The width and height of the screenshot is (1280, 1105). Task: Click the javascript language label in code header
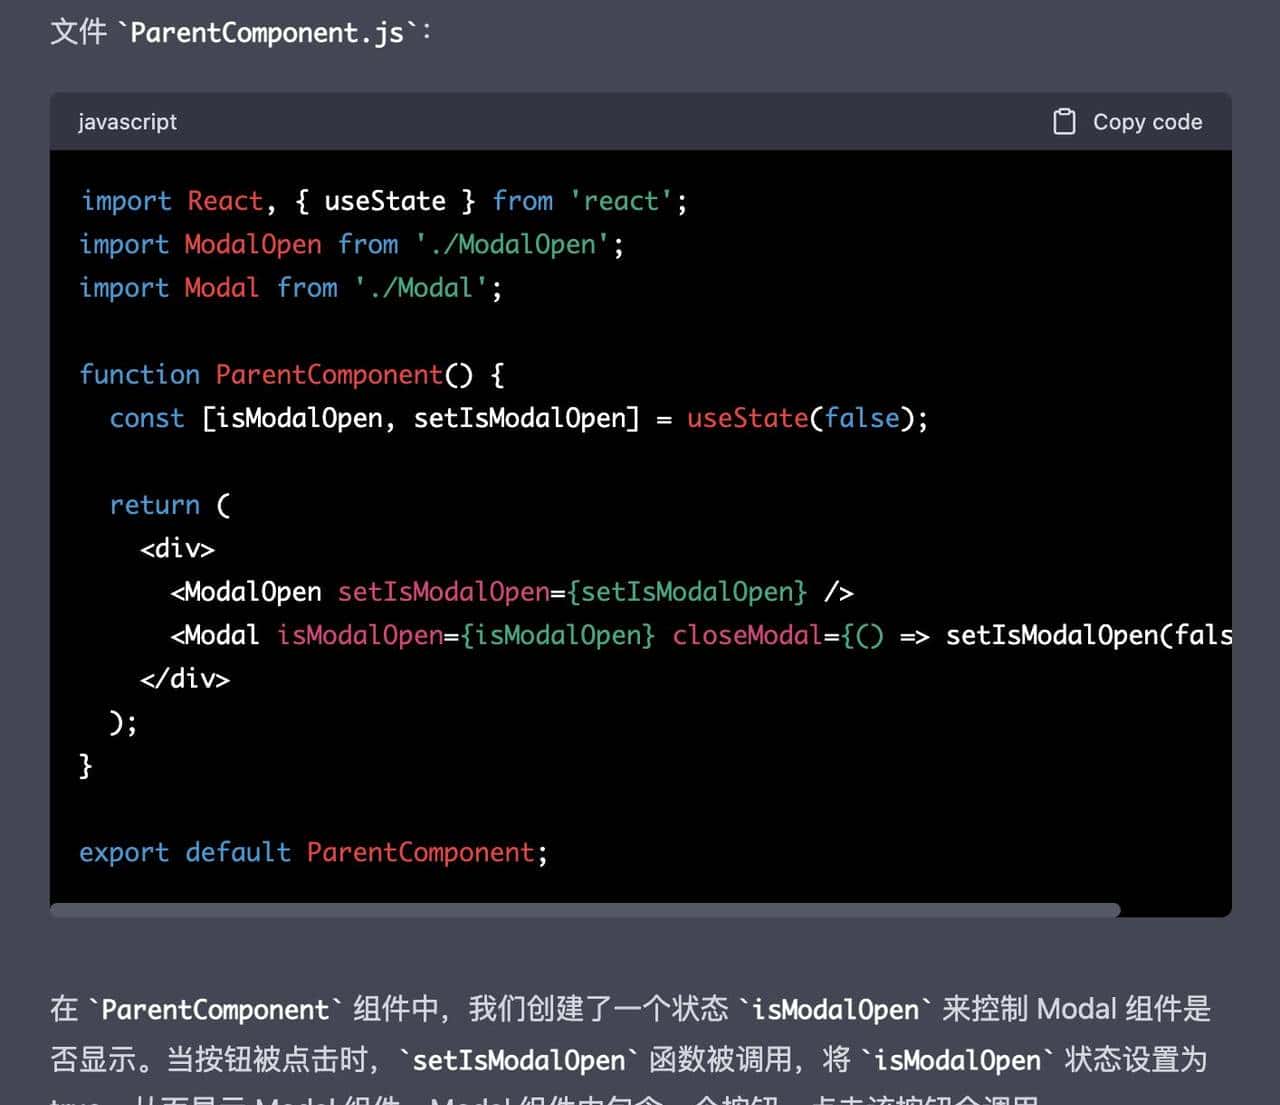coord(127,122)
